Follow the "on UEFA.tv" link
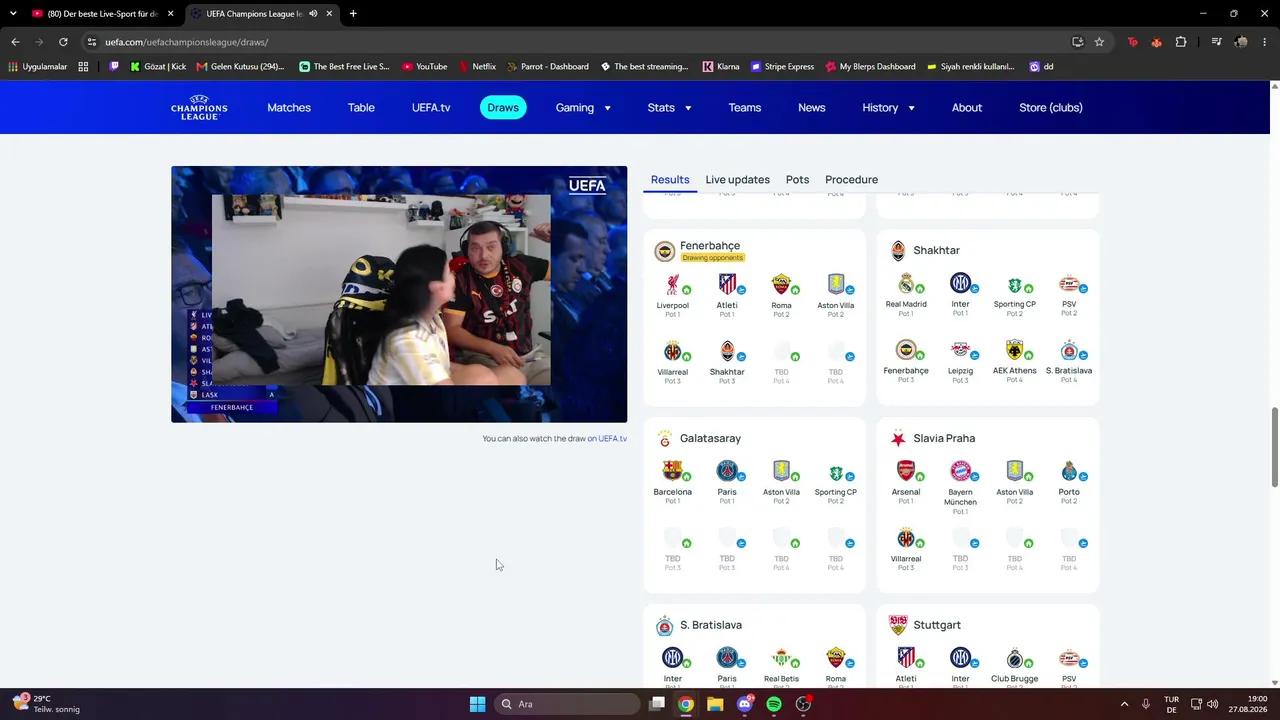The width and height of the screenshot is (1280, 720). click(x=607, y=439)
